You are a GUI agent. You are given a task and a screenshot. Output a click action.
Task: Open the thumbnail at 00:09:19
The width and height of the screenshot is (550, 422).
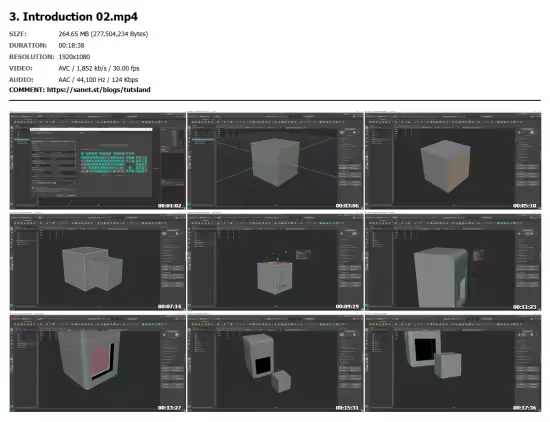coord(275,262)
